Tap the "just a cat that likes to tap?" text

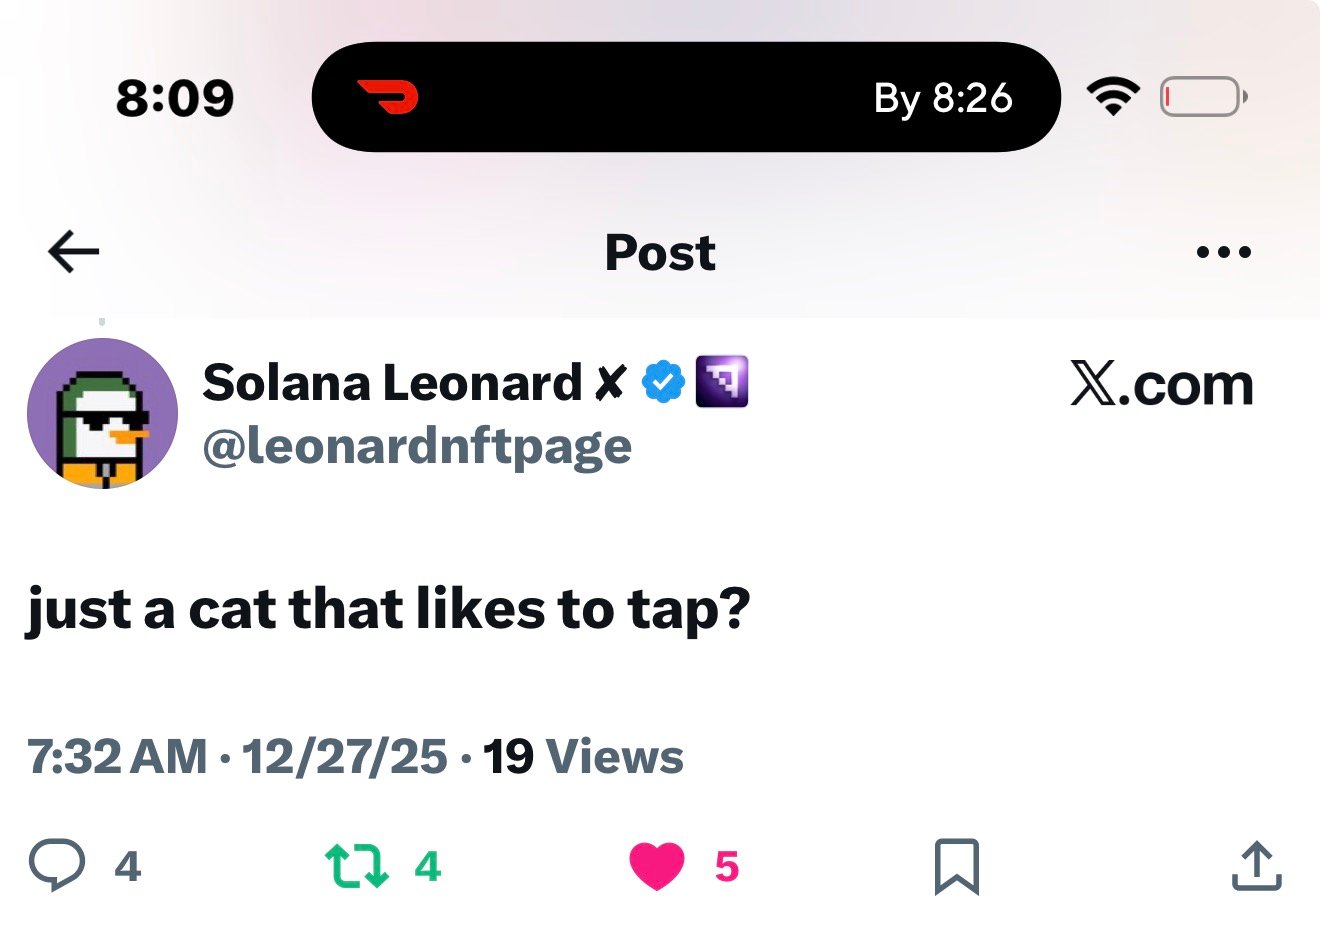(x=388, y=610)
